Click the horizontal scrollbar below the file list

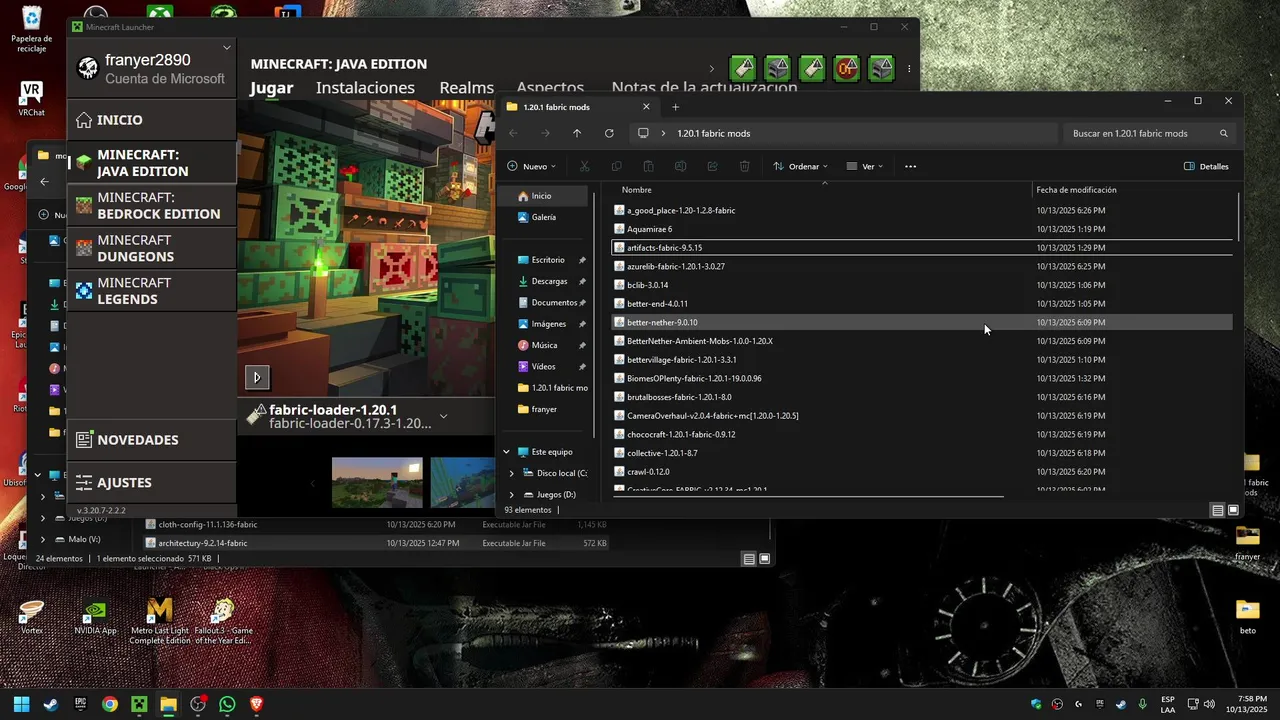808,496
